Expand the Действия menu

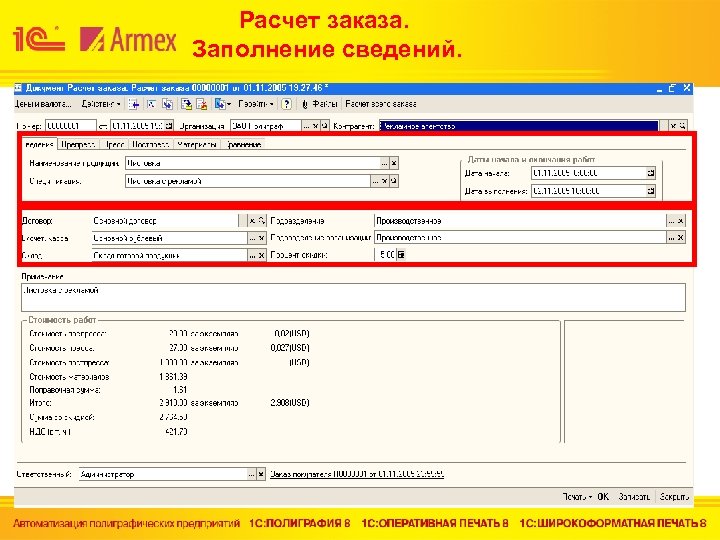(x=101, y=104)
